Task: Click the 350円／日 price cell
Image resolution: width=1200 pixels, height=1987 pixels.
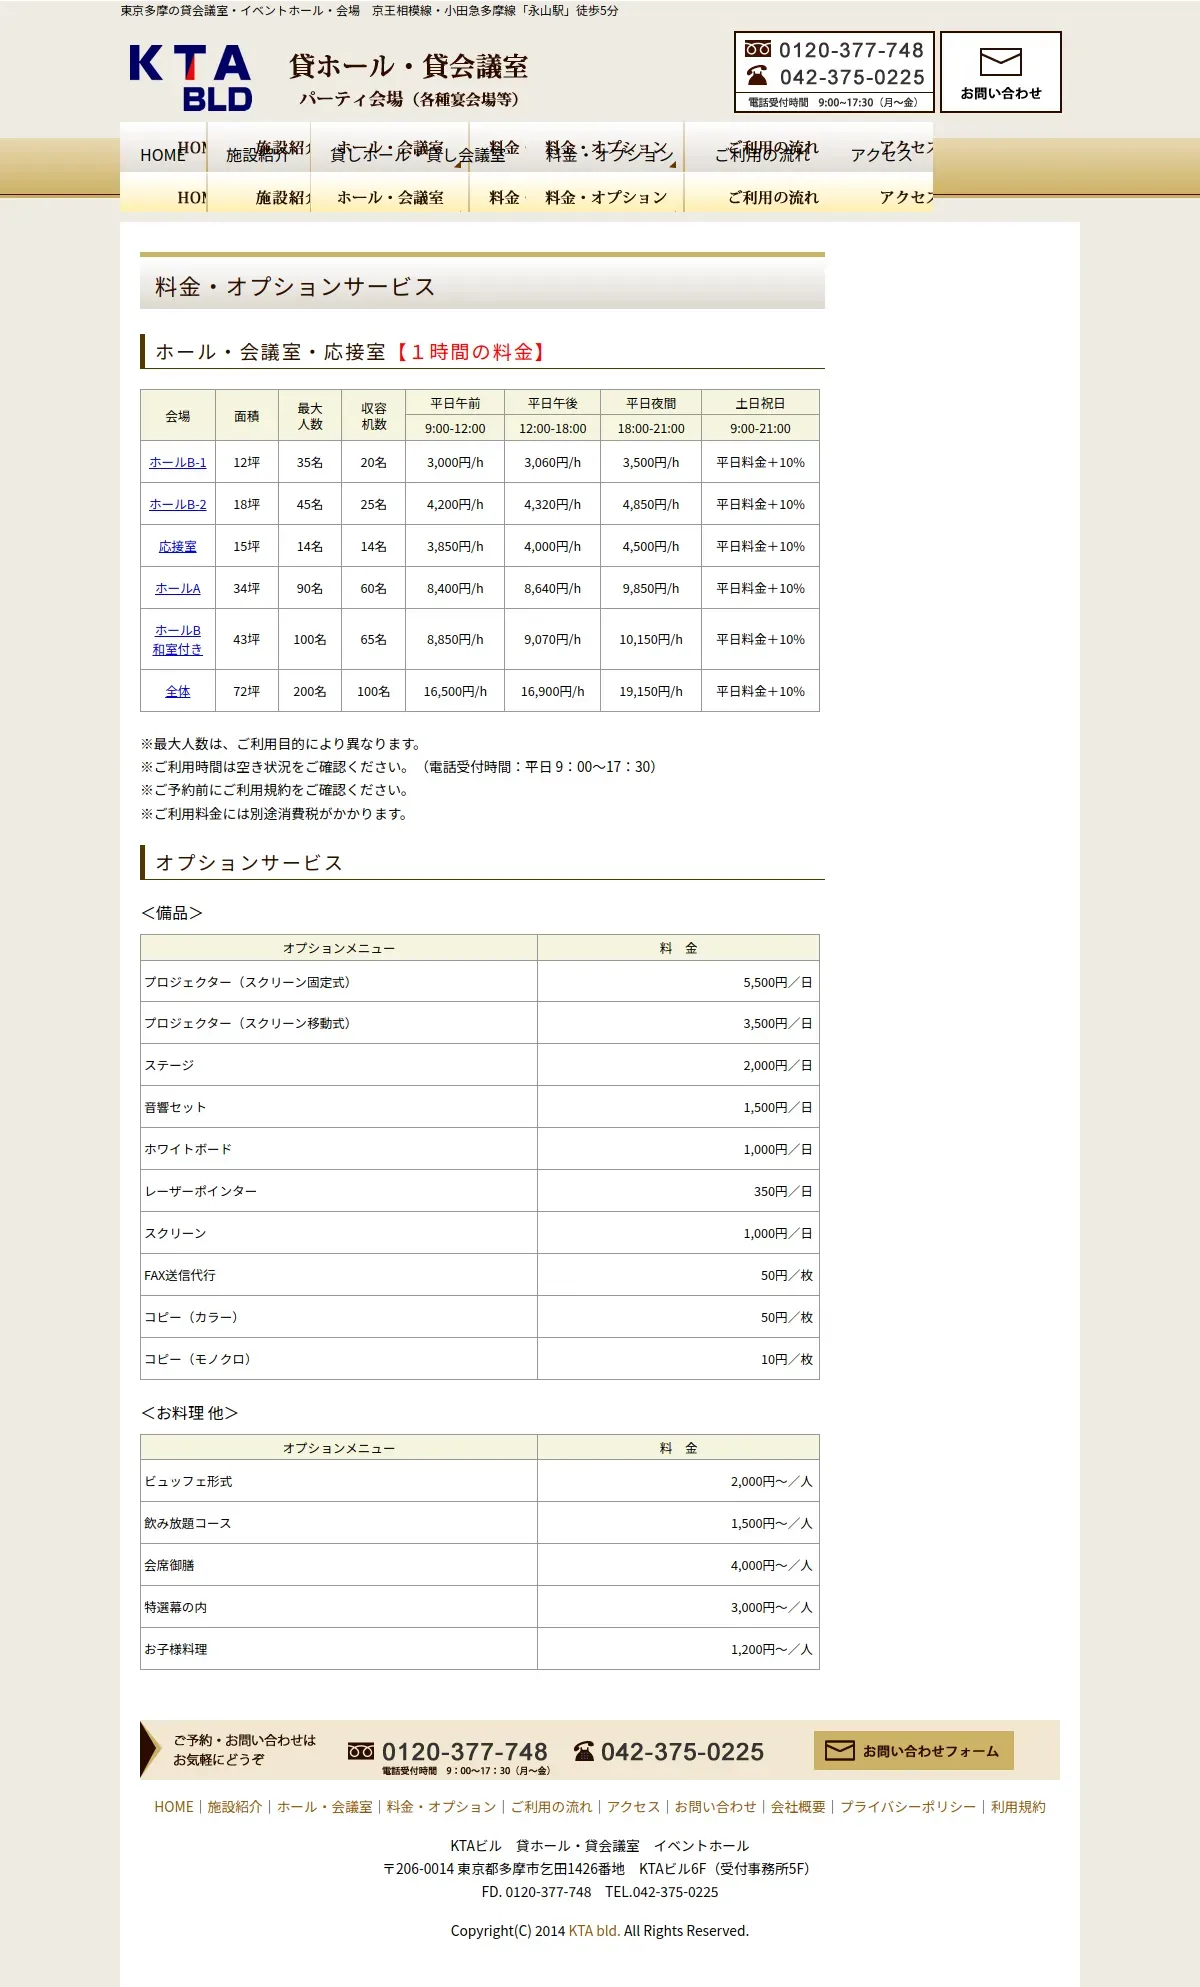Action: click(x=678, y=1191)
